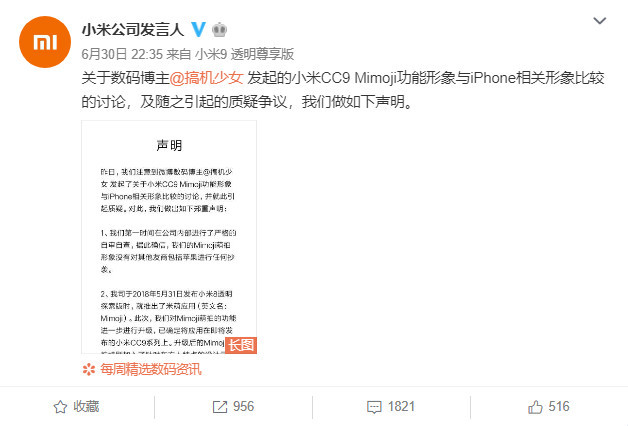Open the orange Xiaomi MI avatar
The width and height of the screenshot is (628, 426).
coord(45,42)
